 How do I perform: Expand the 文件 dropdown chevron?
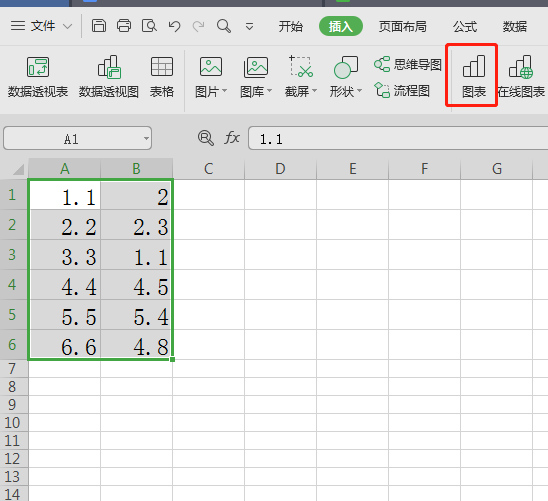[x=67, y=26]
